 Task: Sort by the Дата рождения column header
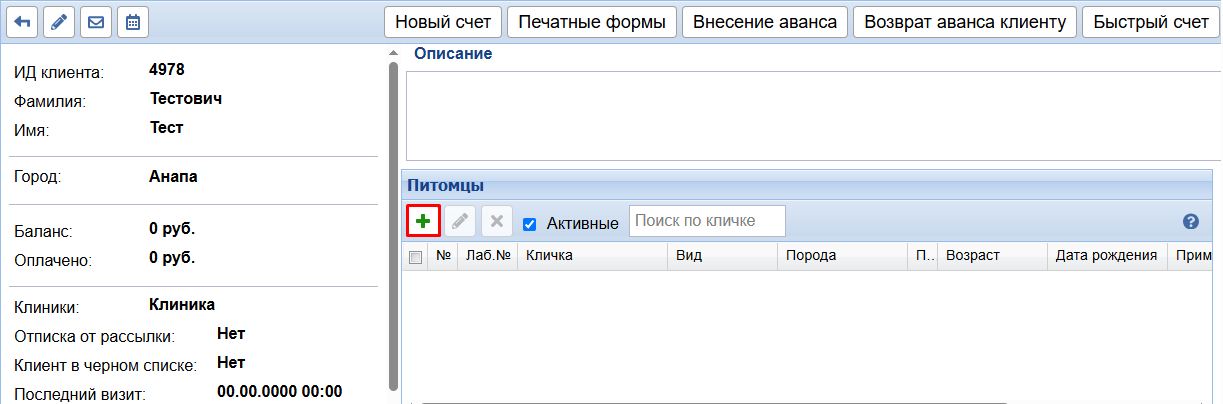coord(1106,256)
